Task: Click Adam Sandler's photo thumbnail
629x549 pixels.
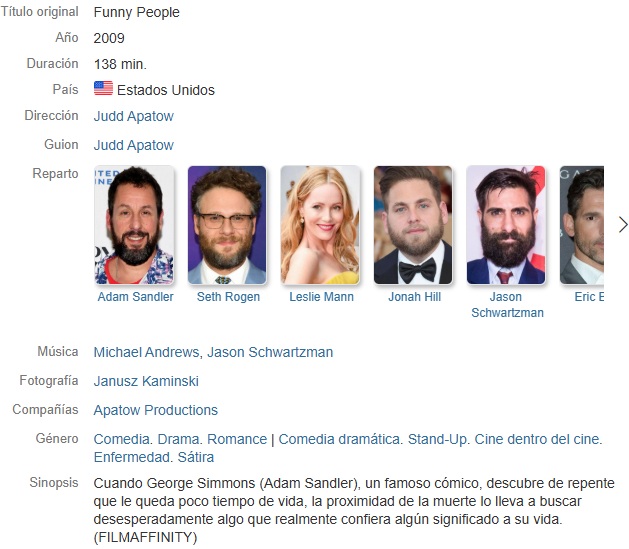Action: [x=134, y=225]
